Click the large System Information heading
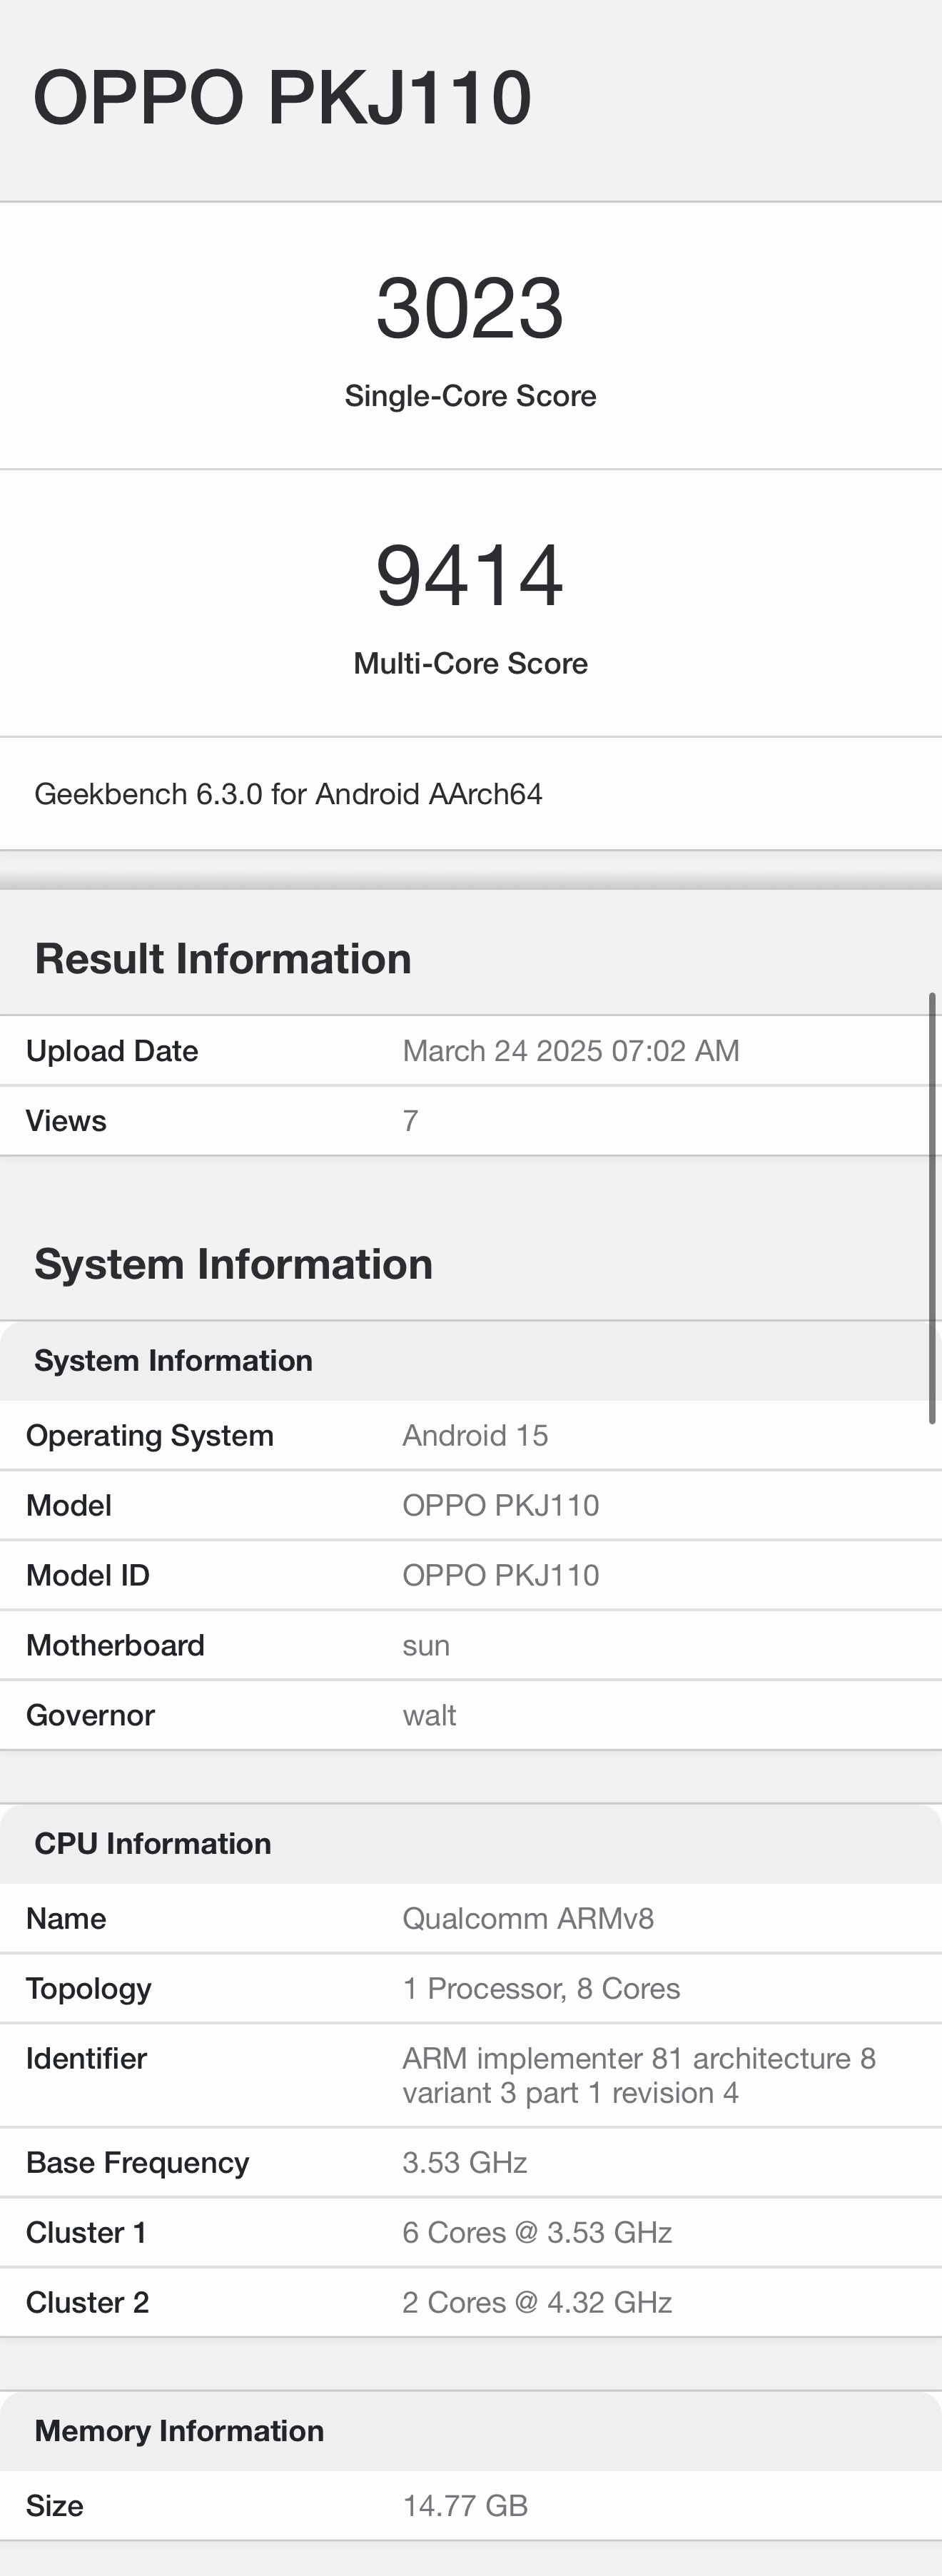Screen dimensions: 942x2576 [233, 1264]
